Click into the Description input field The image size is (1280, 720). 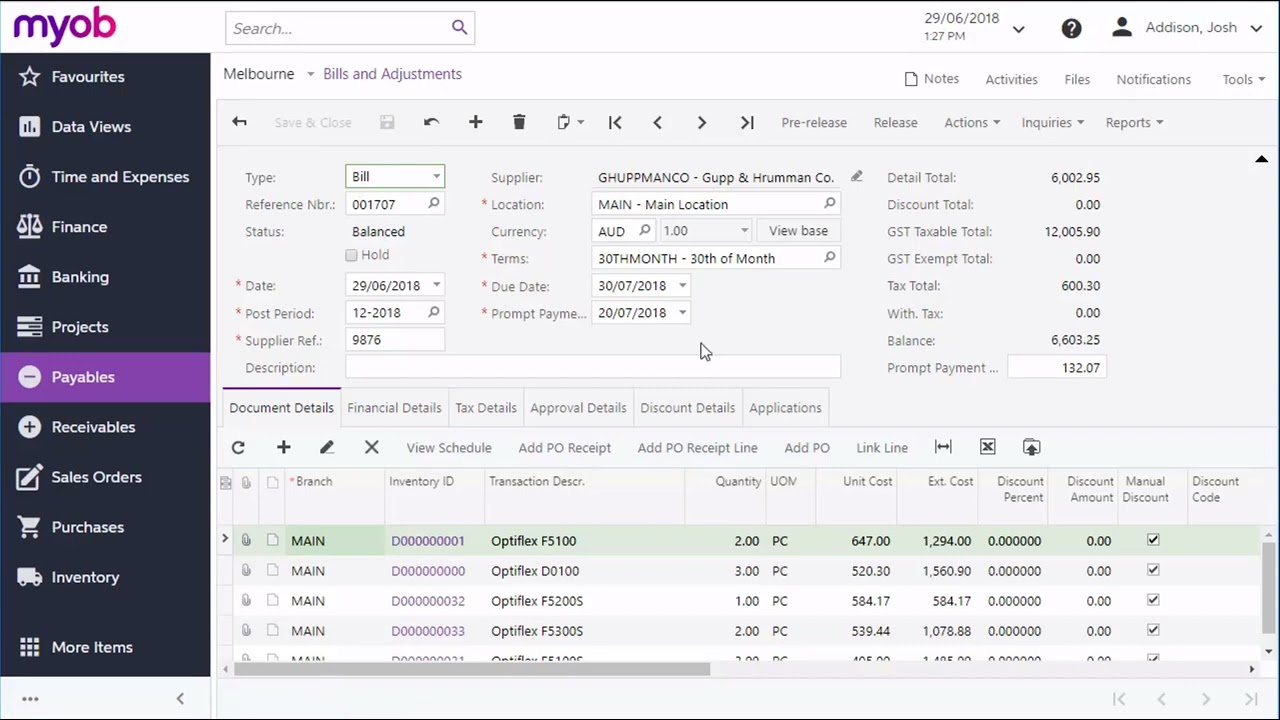(x=593, y=367)
